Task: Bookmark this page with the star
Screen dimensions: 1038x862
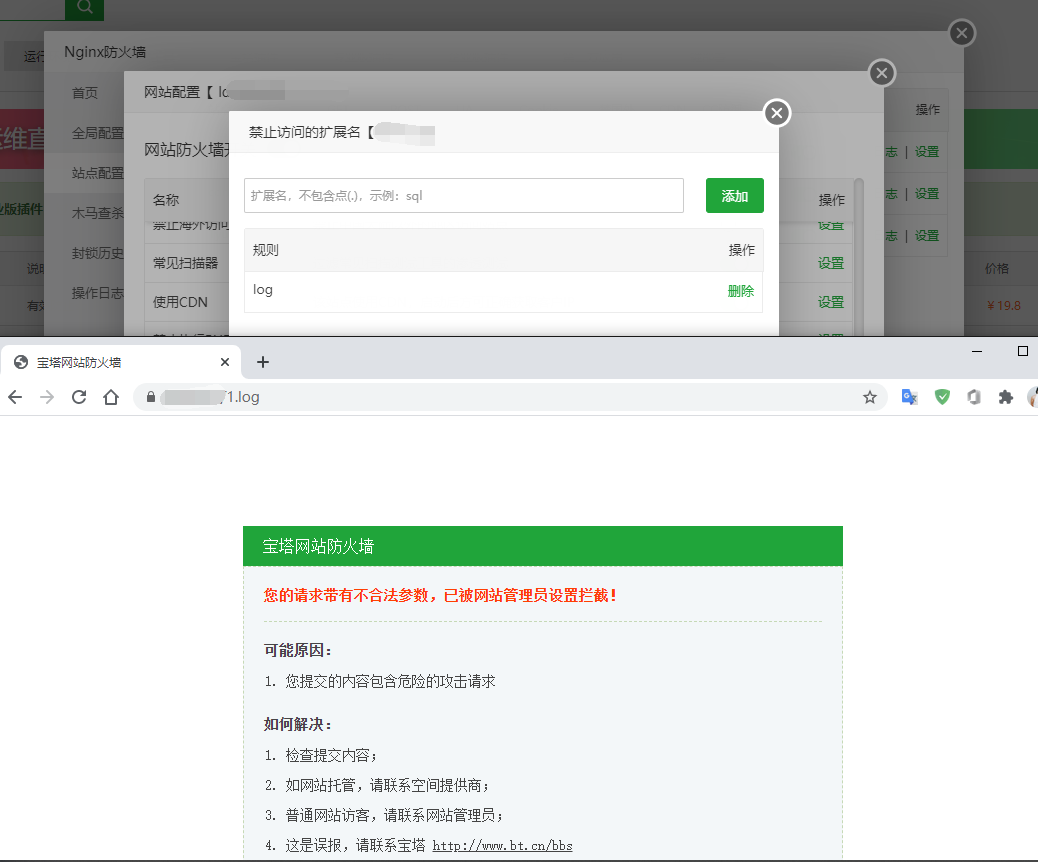Action: pos(870,397)
